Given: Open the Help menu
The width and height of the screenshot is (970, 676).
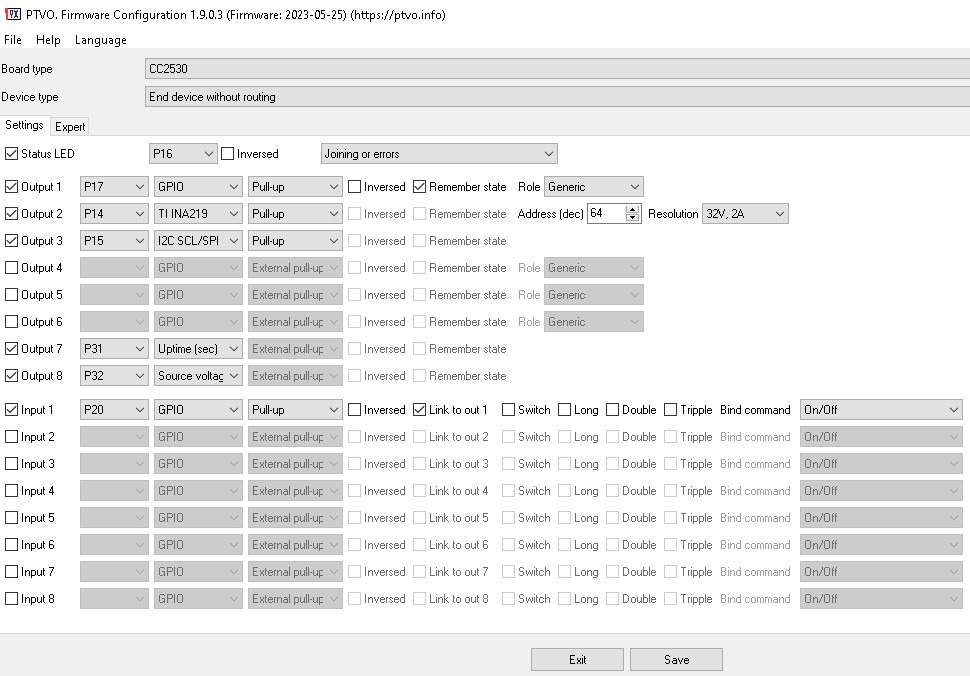Looking at the screenshot, I should tap(47, 40).
